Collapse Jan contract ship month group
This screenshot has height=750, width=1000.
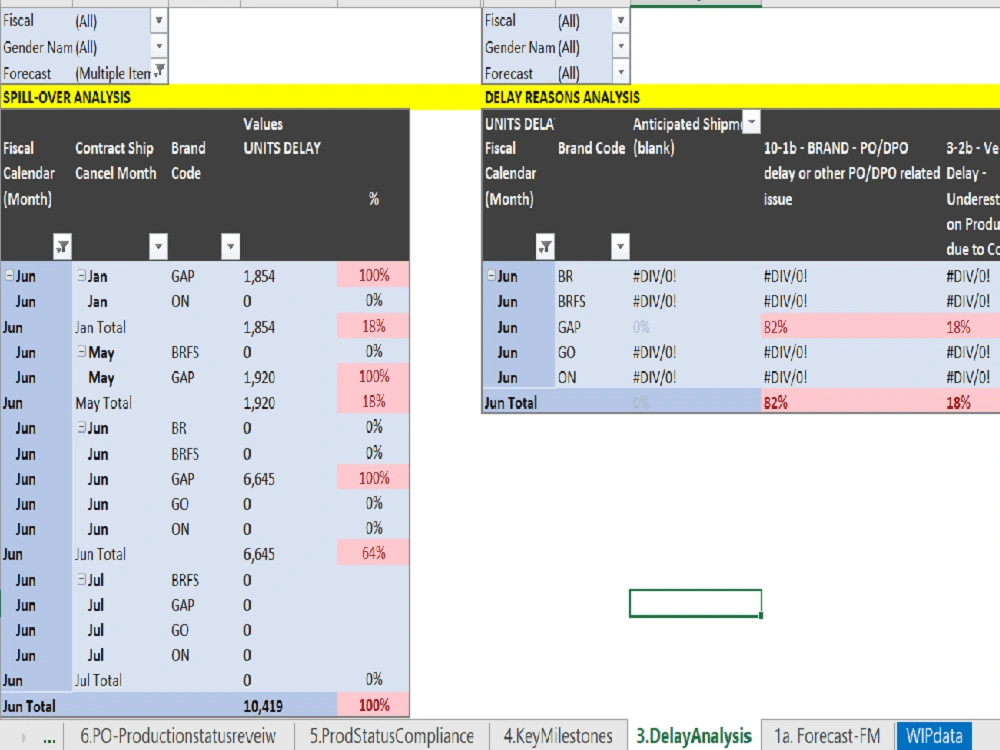click(82, 276)
